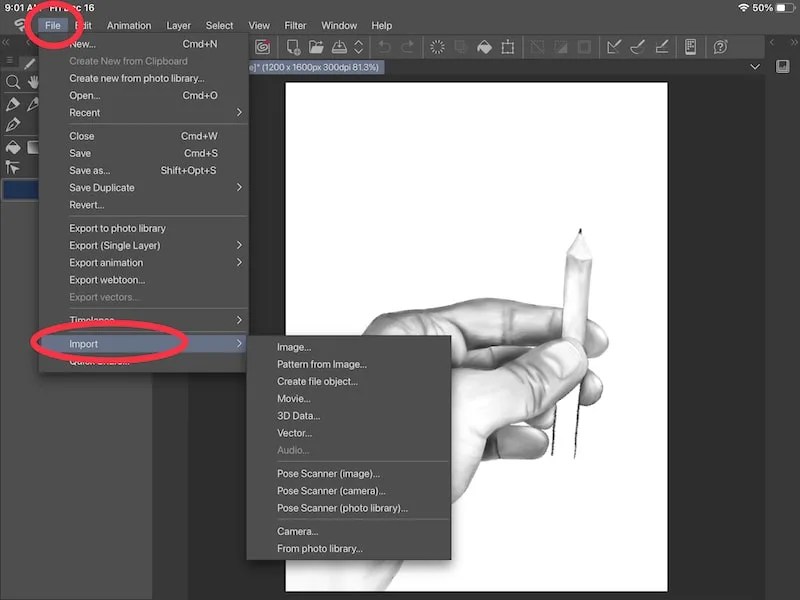Screen dimensions: 800x600
Task: Select the Hand tool
Action: [x=33, y=82]
